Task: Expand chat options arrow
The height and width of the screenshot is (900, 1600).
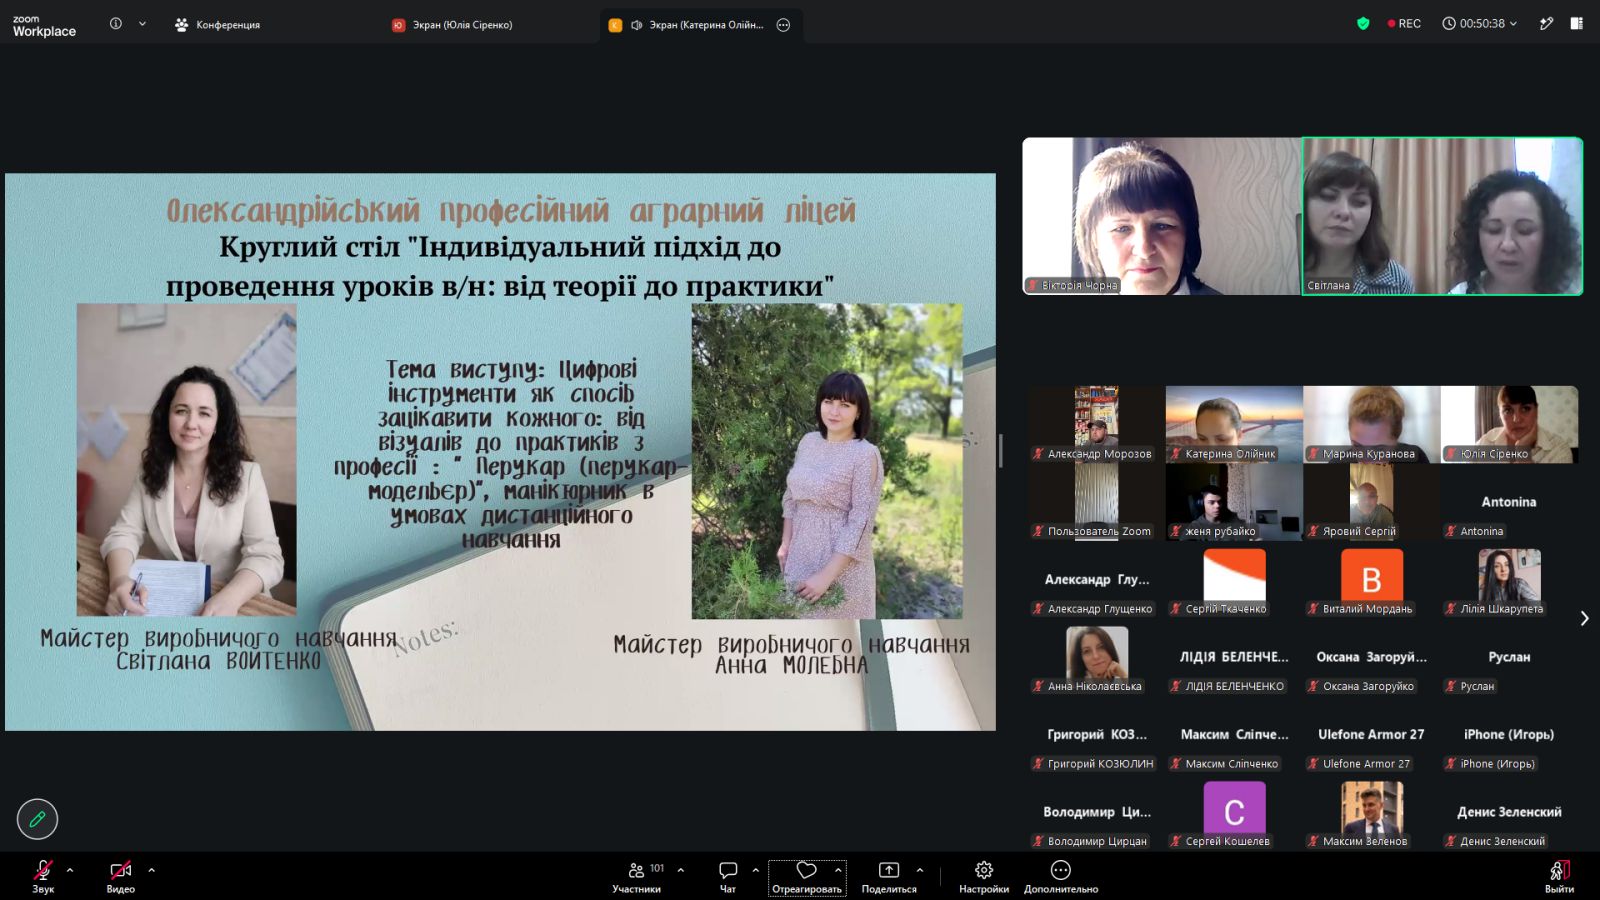Action: tap(756, 870)
